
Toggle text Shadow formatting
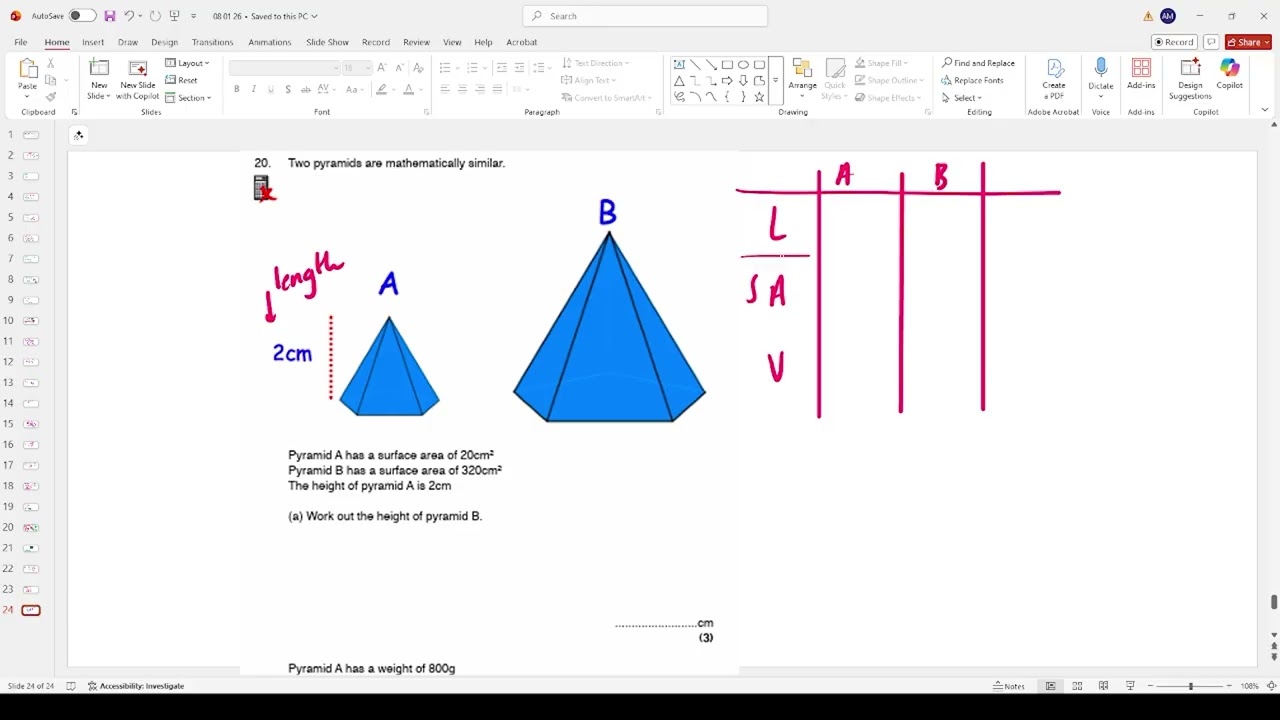point(288,89)
